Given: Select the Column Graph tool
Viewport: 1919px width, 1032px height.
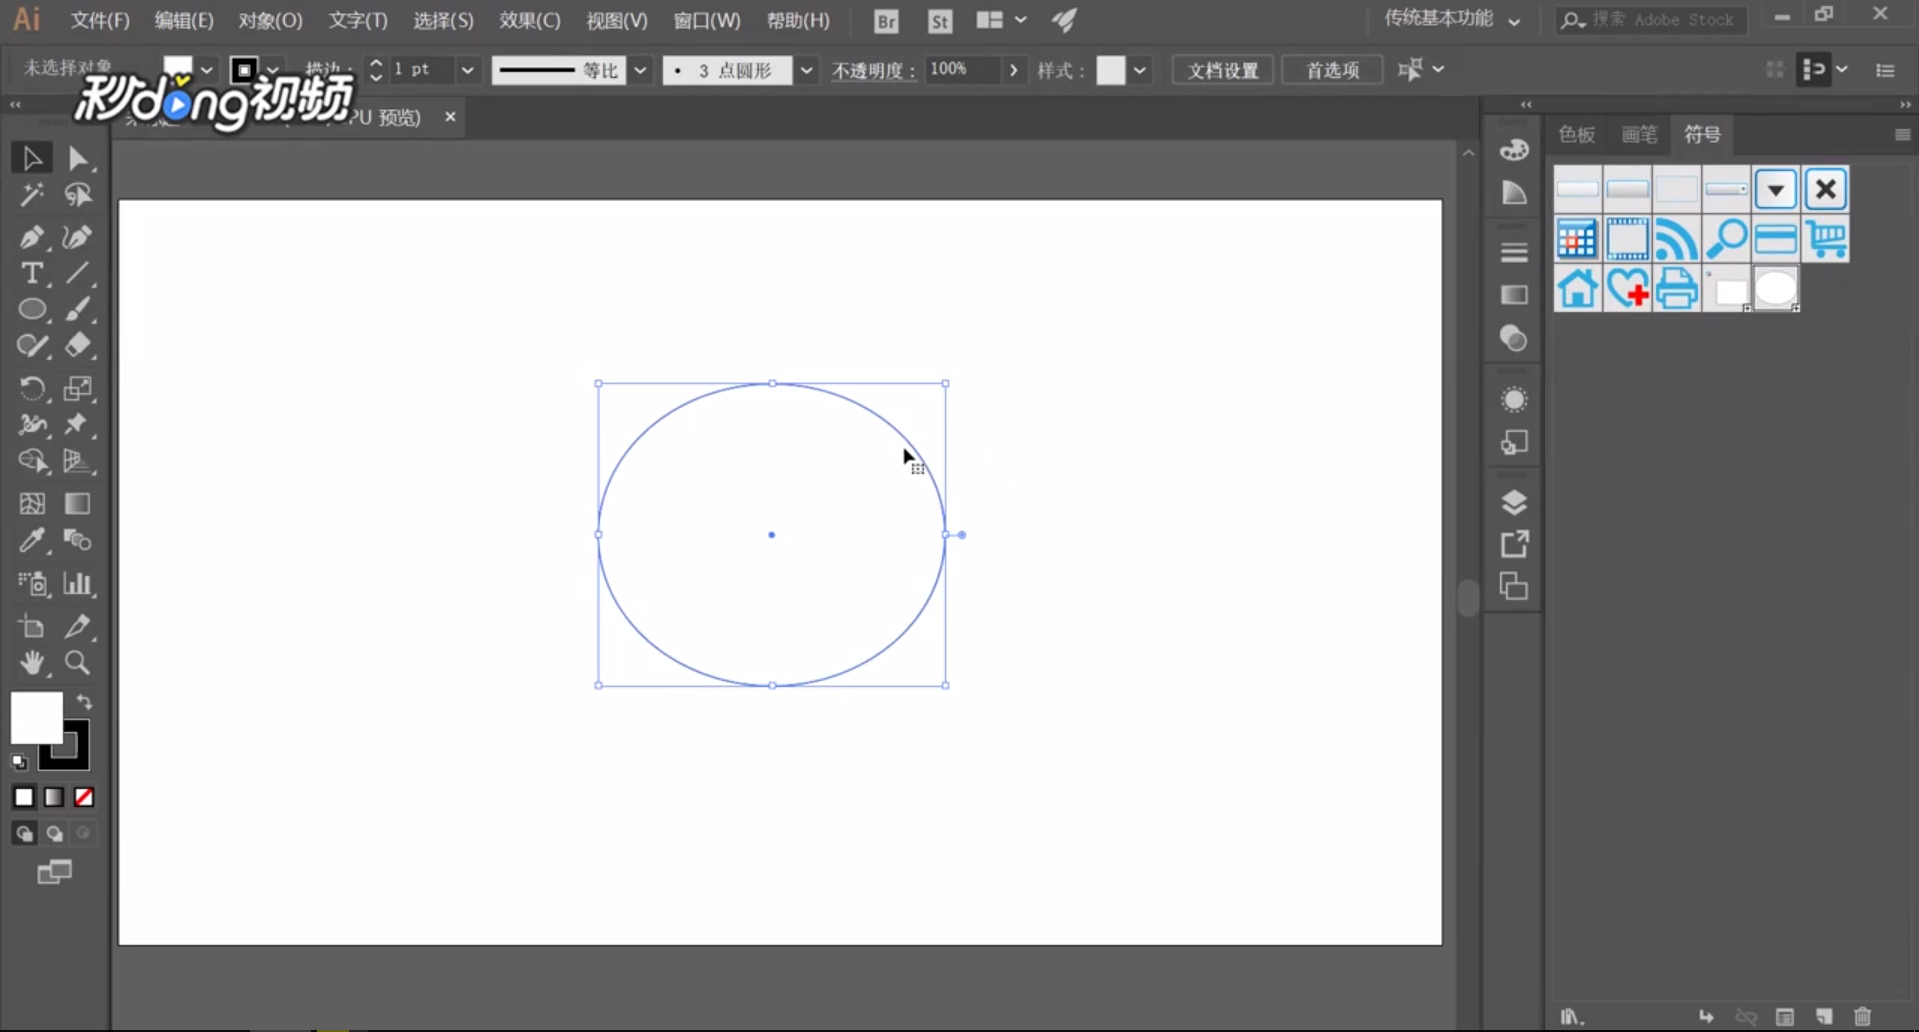Looking at the screenshot, I should click(x=77, y=584).
